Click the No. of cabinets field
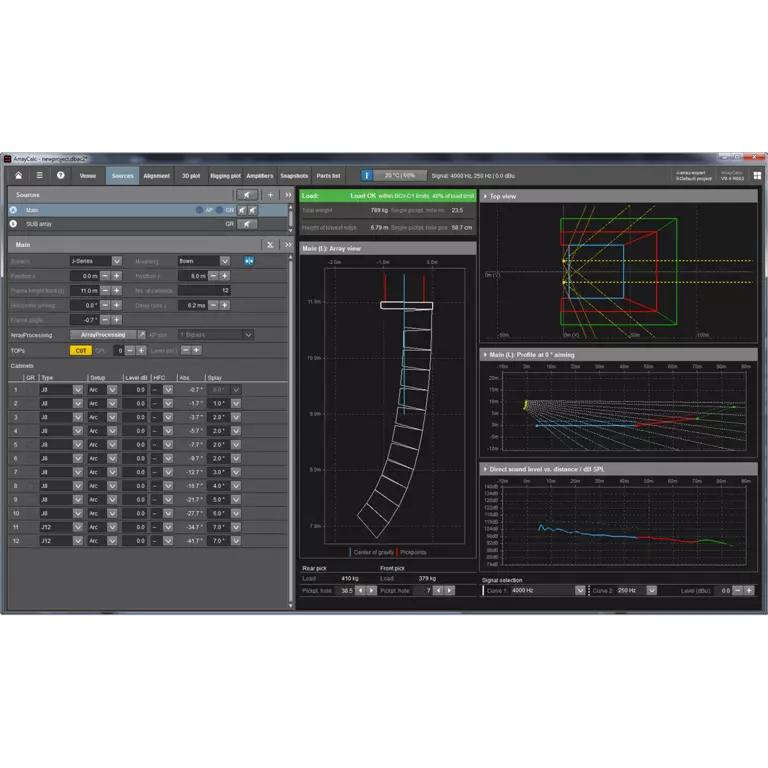This screenshot has height=768, width=768. (204, 290)
